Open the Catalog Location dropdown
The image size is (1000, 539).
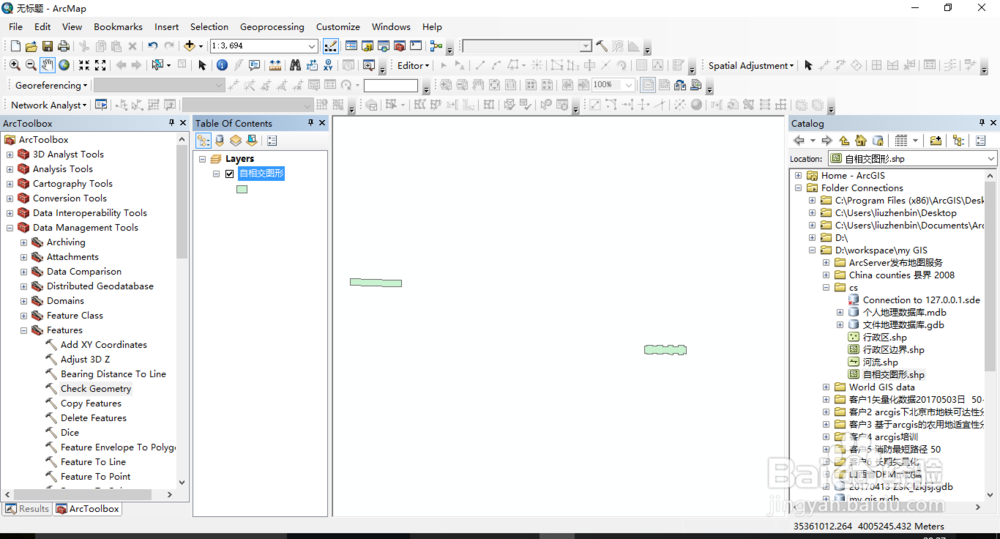pos(990,159)
